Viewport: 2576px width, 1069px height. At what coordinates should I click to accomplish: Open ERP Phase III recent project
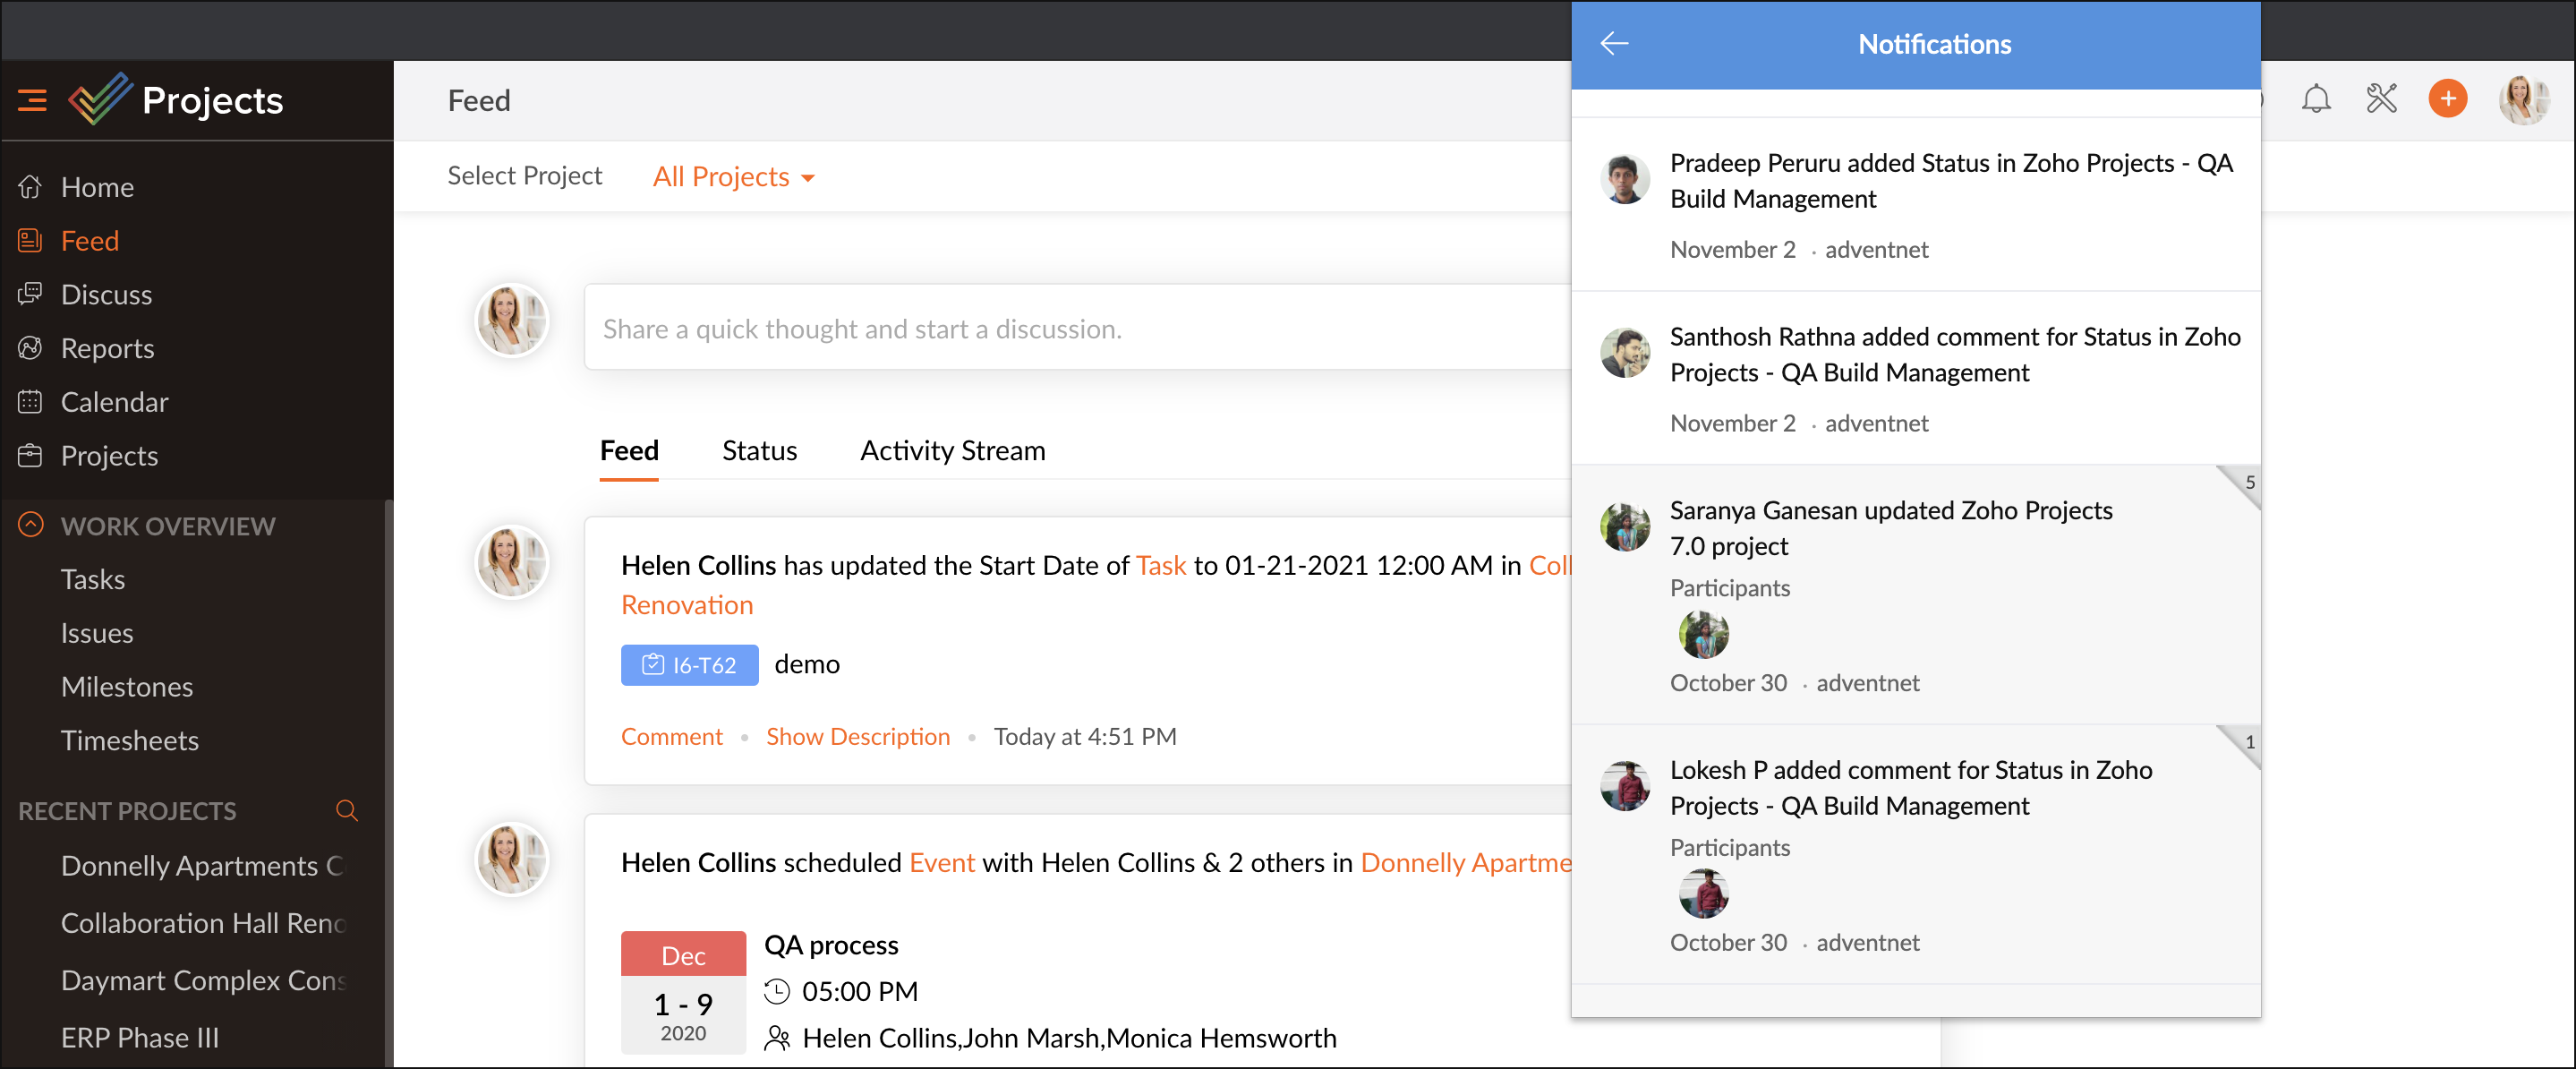[140, 1037]
